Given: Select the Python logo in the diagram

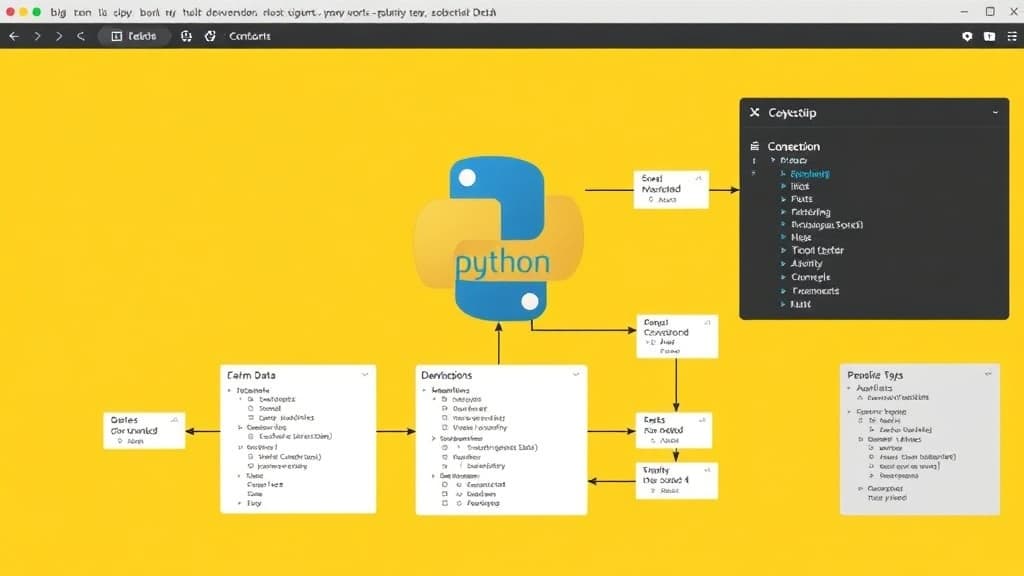Looking at the screenshot, I should click(498, 235).
